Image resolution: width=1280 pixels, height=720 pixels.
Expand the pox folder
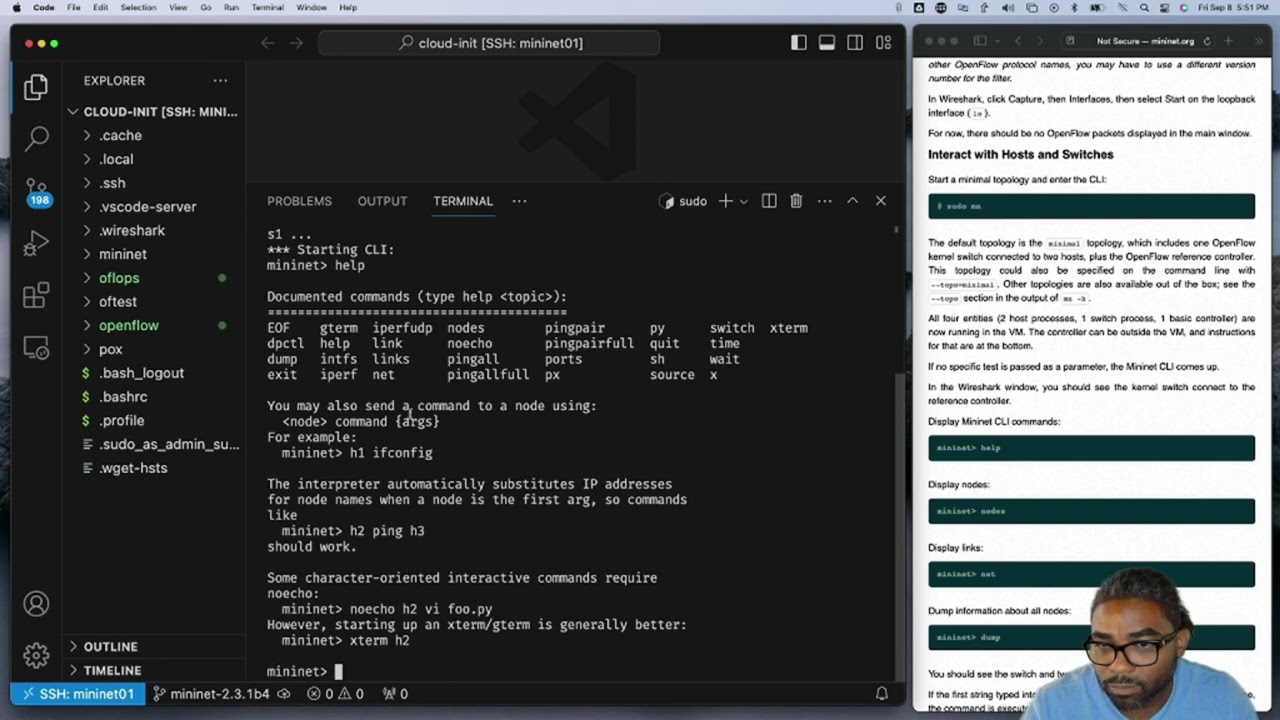click(155, 349)
